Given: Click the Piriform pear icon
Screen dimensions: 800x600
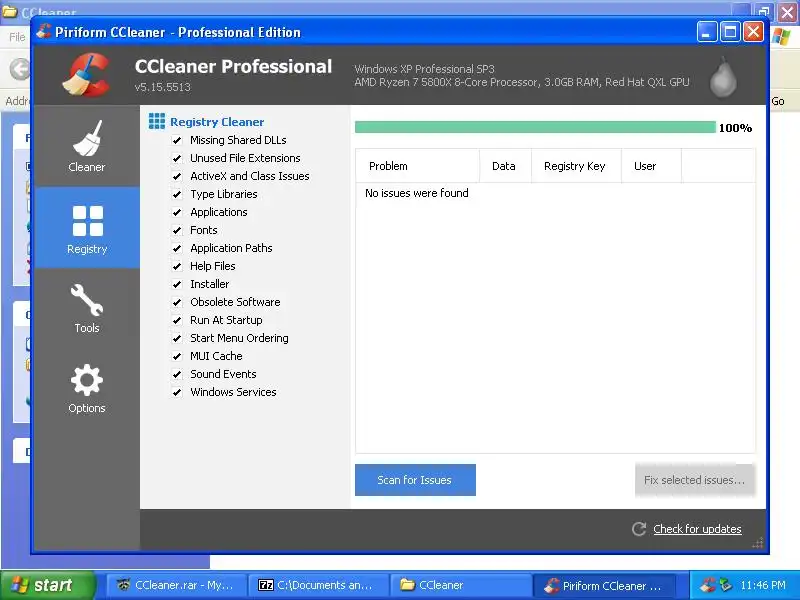Looking at the screenshot, I should [723, 77].
